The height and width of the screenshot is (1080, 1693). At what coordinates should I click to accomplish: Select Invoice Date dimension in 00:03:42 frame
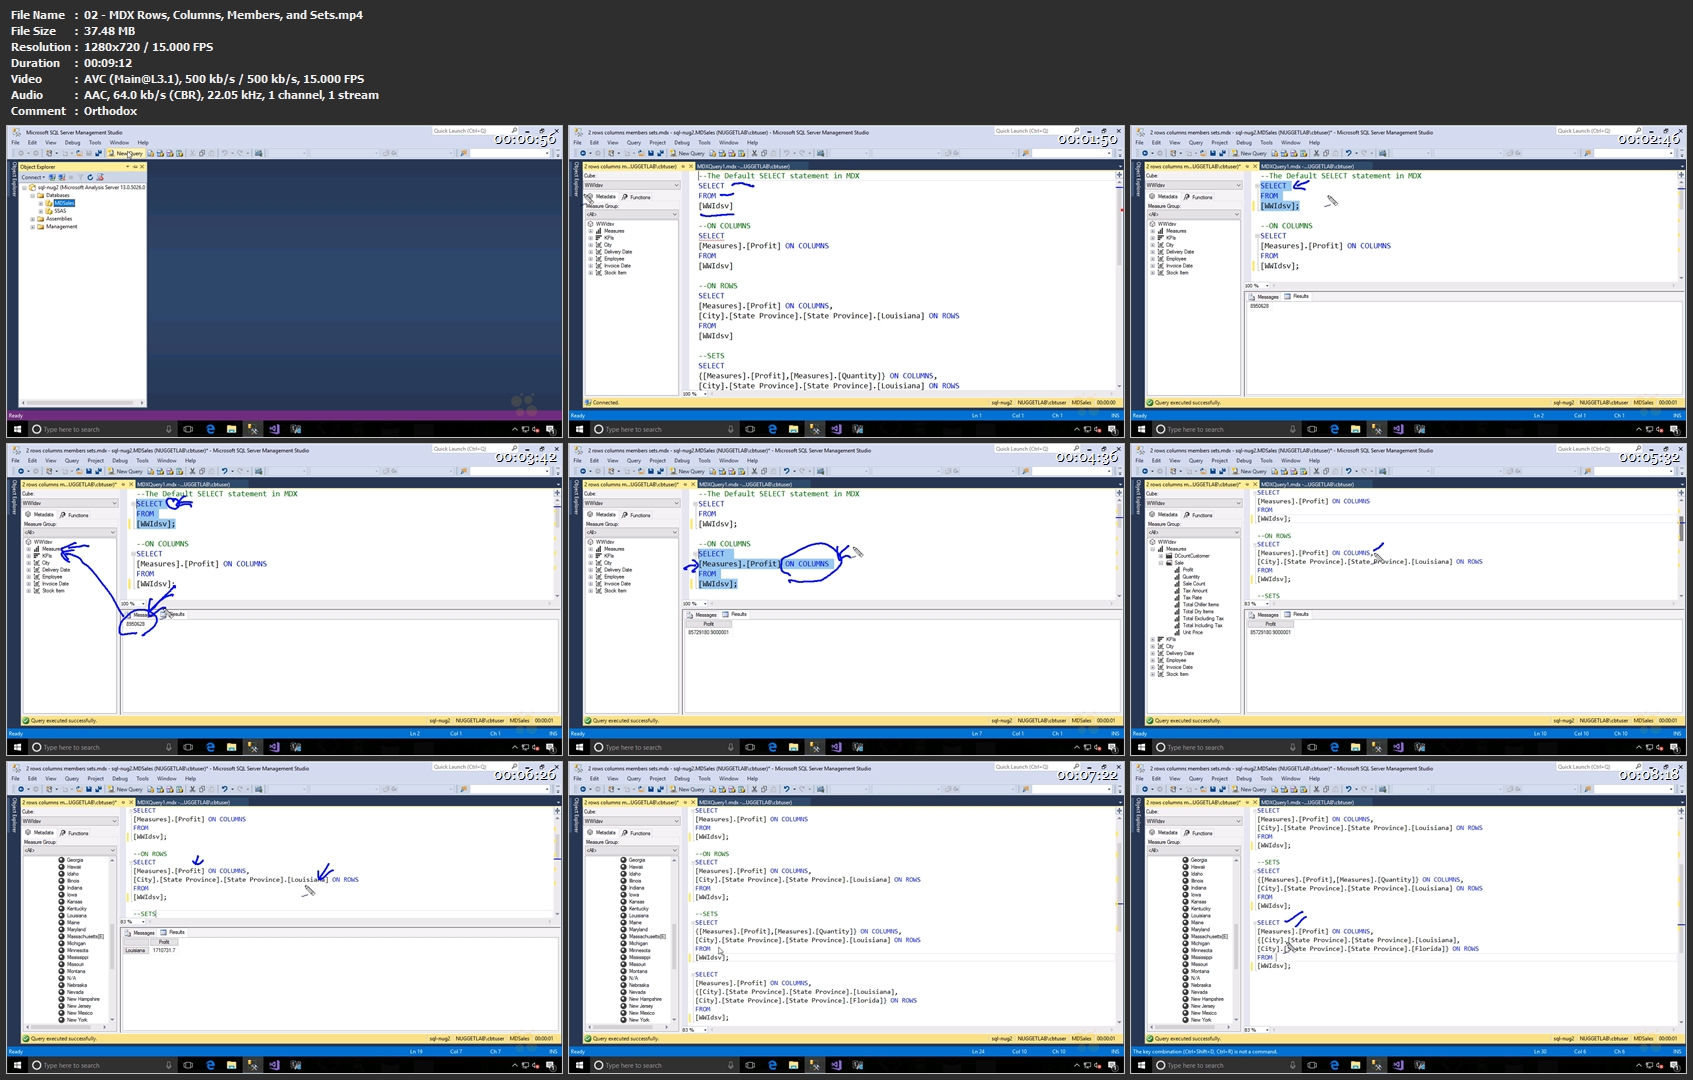56,584
